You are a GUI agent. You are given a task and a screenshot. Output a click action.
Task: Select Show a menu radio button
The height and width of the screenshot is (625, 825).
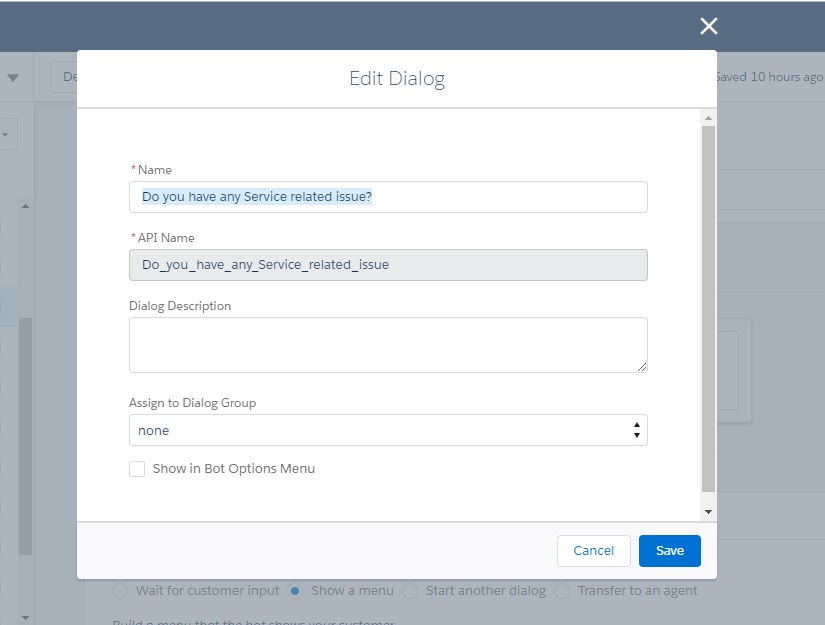(295, 591)
